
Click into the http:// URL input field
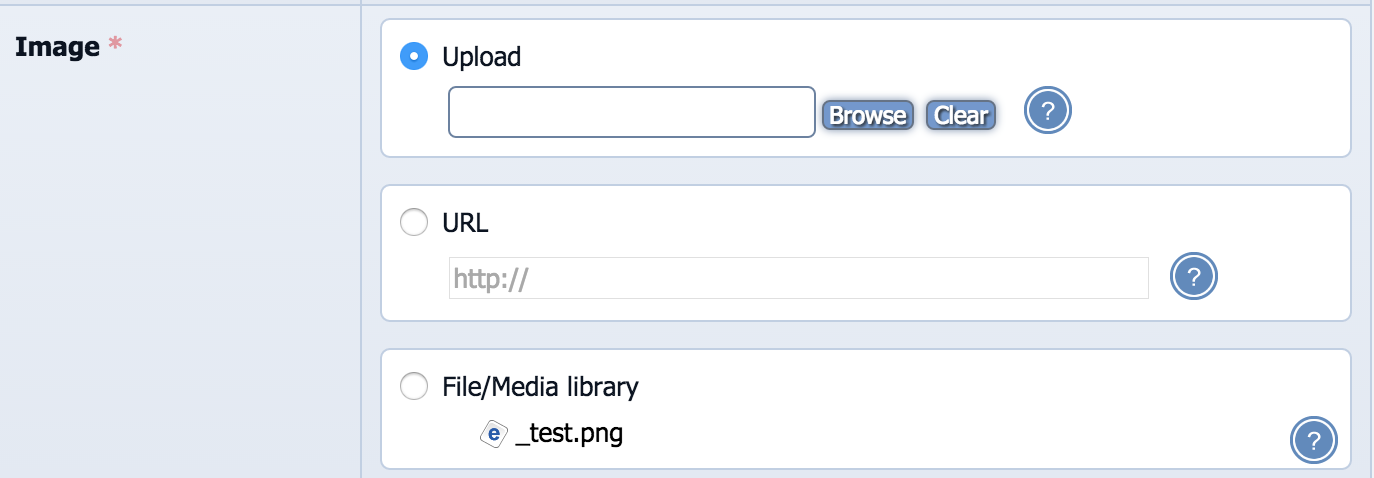coord(798,278)
